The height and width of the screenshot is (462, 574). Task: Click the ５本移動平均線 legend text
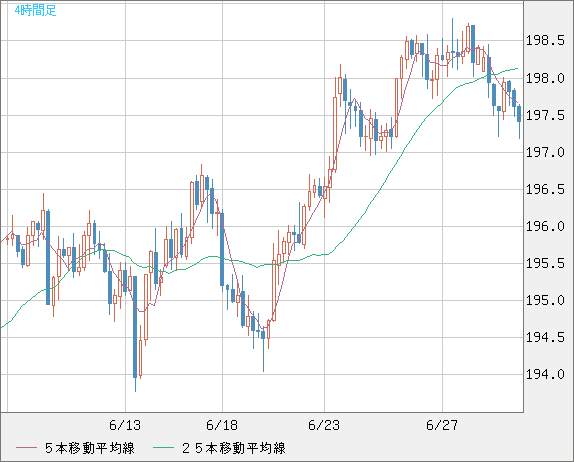point(90,448)
